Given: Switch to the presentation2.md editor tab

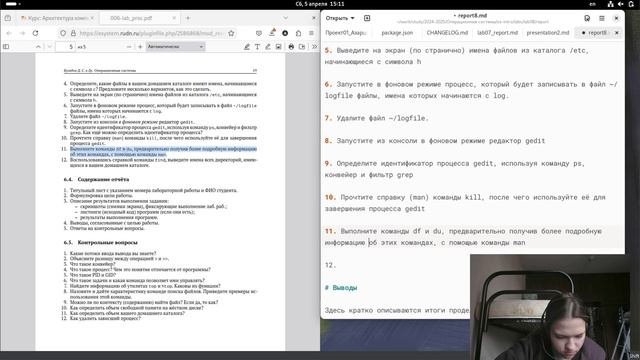Looking at the screenshot, I should click(x=547, y=33).
